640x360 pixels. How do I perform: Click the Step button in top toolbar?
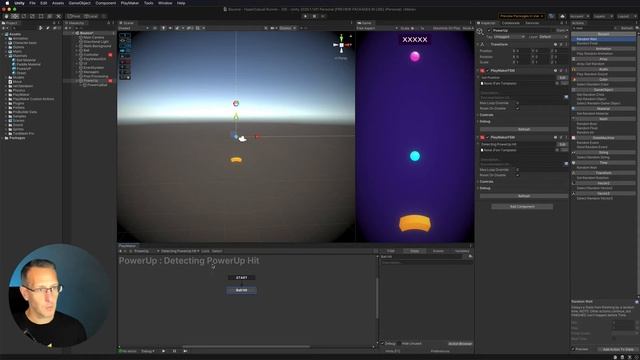tap(323, 16)
